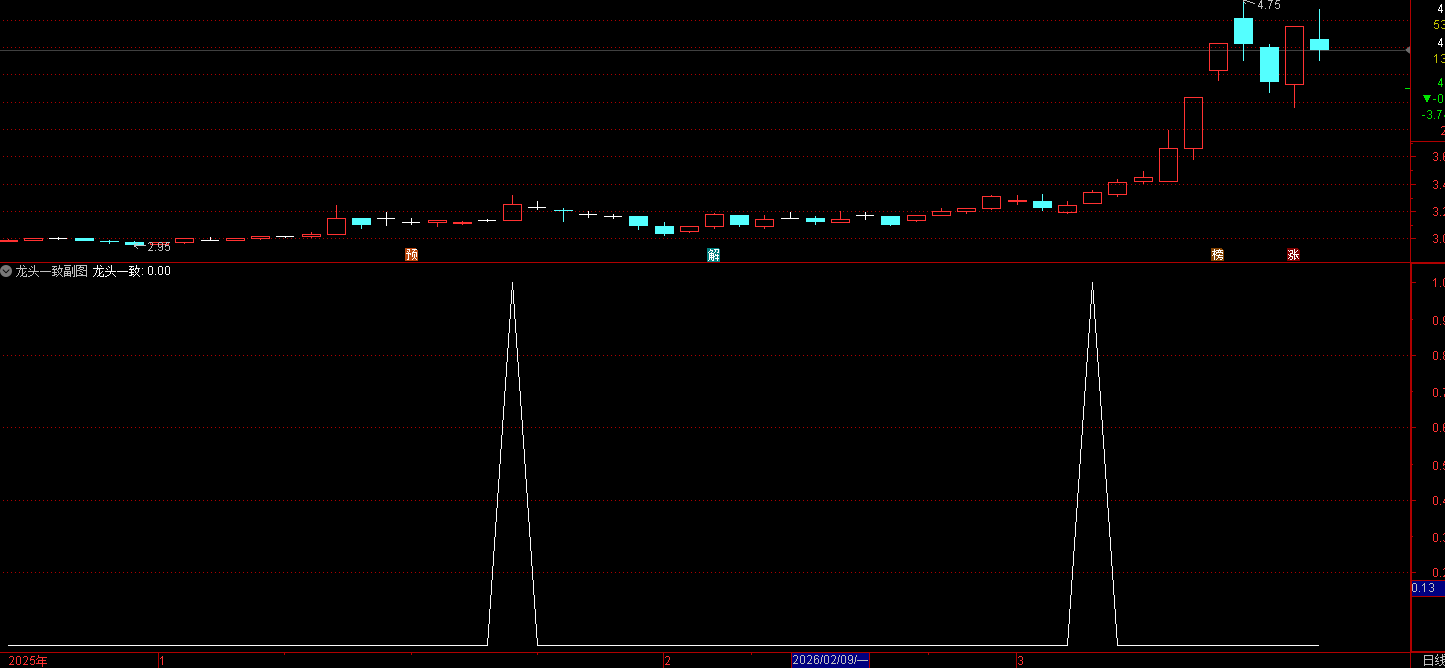Click the 涨 limit-up event marker
The width and height of the screenshot is (1445, 668).
(x=1293, y=255)
